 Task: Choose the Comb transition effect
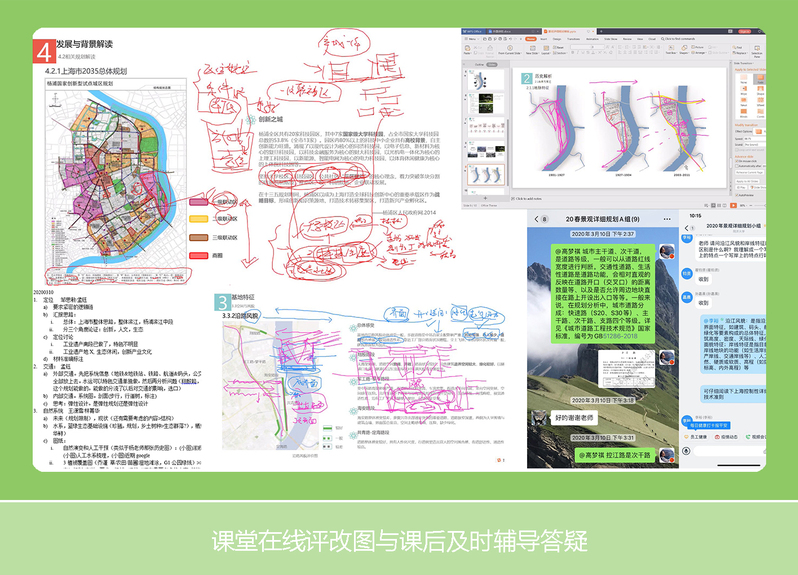pyautogui.click(x=760, y=112)
